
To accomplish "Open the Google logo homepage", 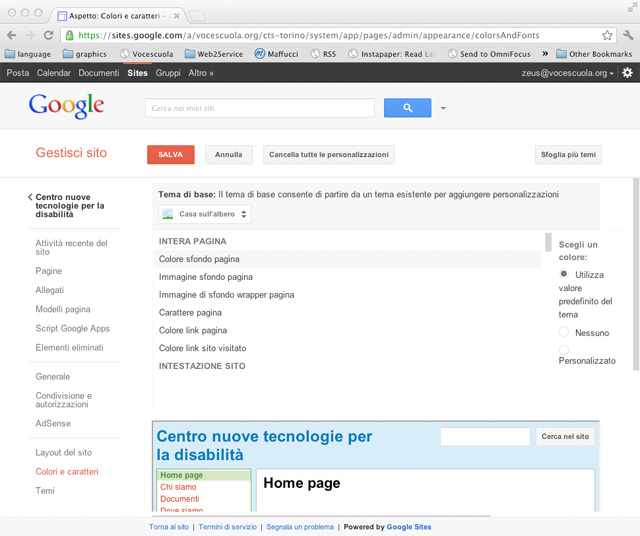I will coord(66,106).
